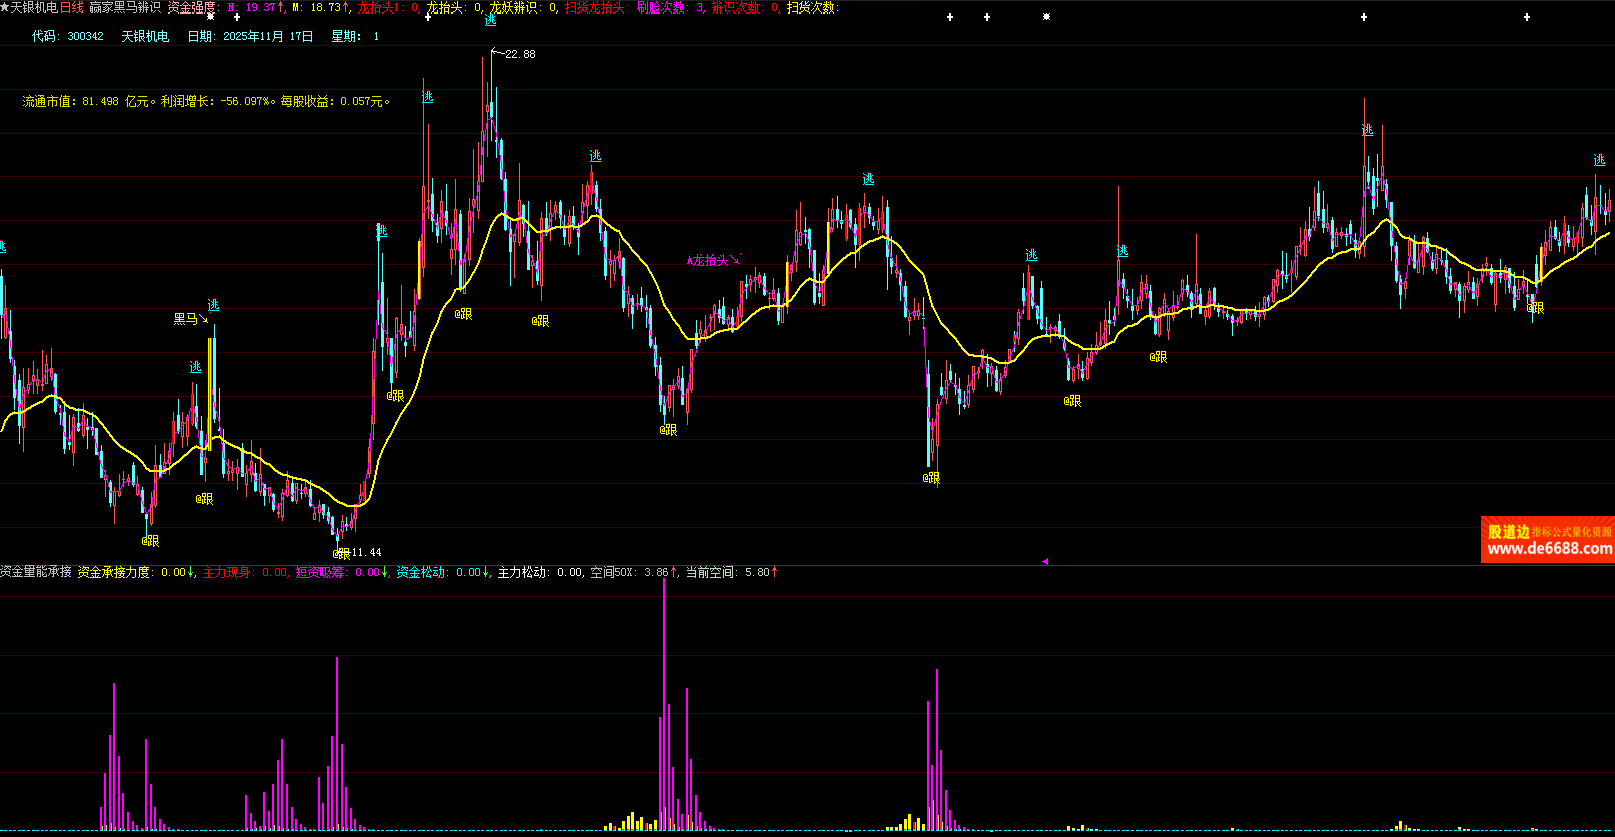Open 赢家黑马辨识 main indicator name
The image size is (1615, 837).
[x=124, y=7]
